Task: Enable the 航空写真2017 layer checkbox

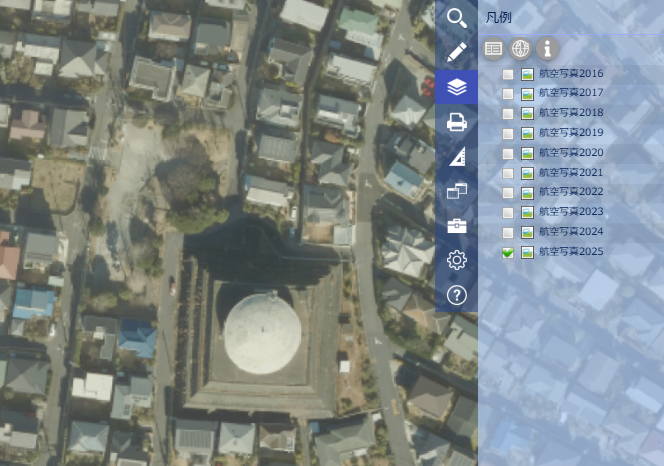Action: pos(508,94)
